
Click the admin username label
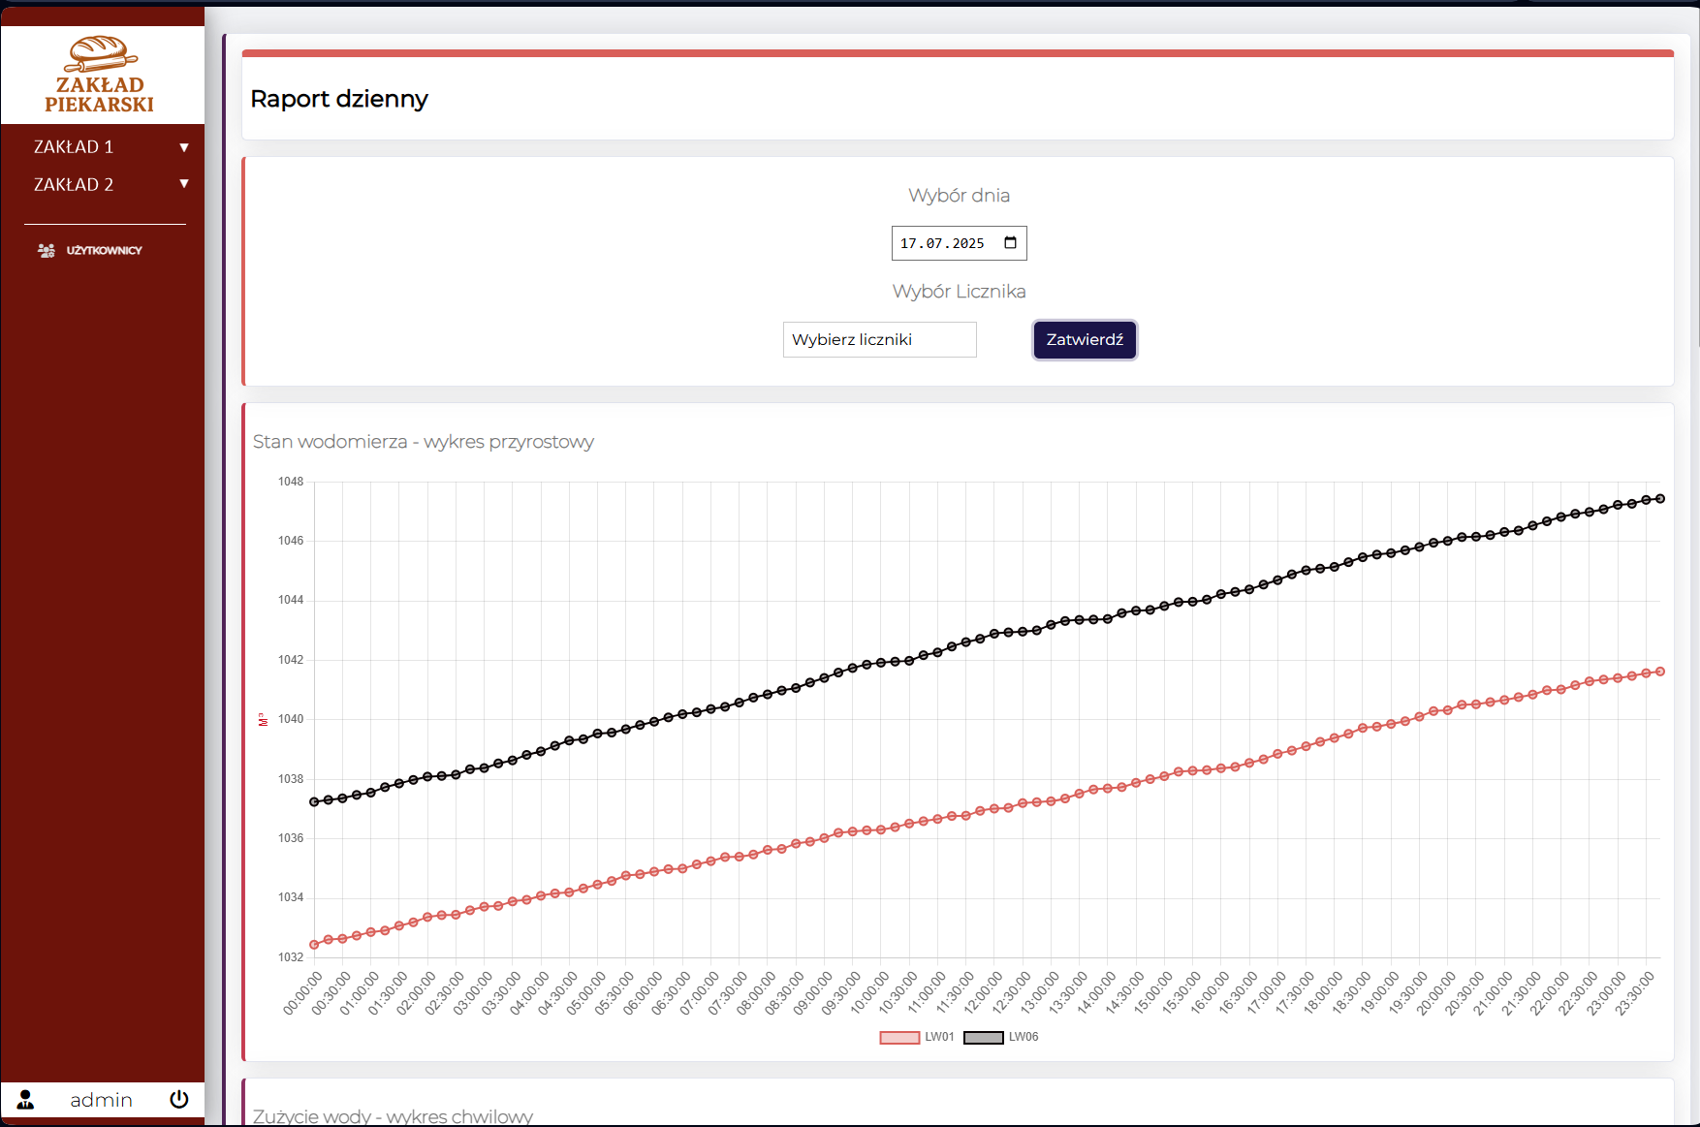tap(101, 1100)
